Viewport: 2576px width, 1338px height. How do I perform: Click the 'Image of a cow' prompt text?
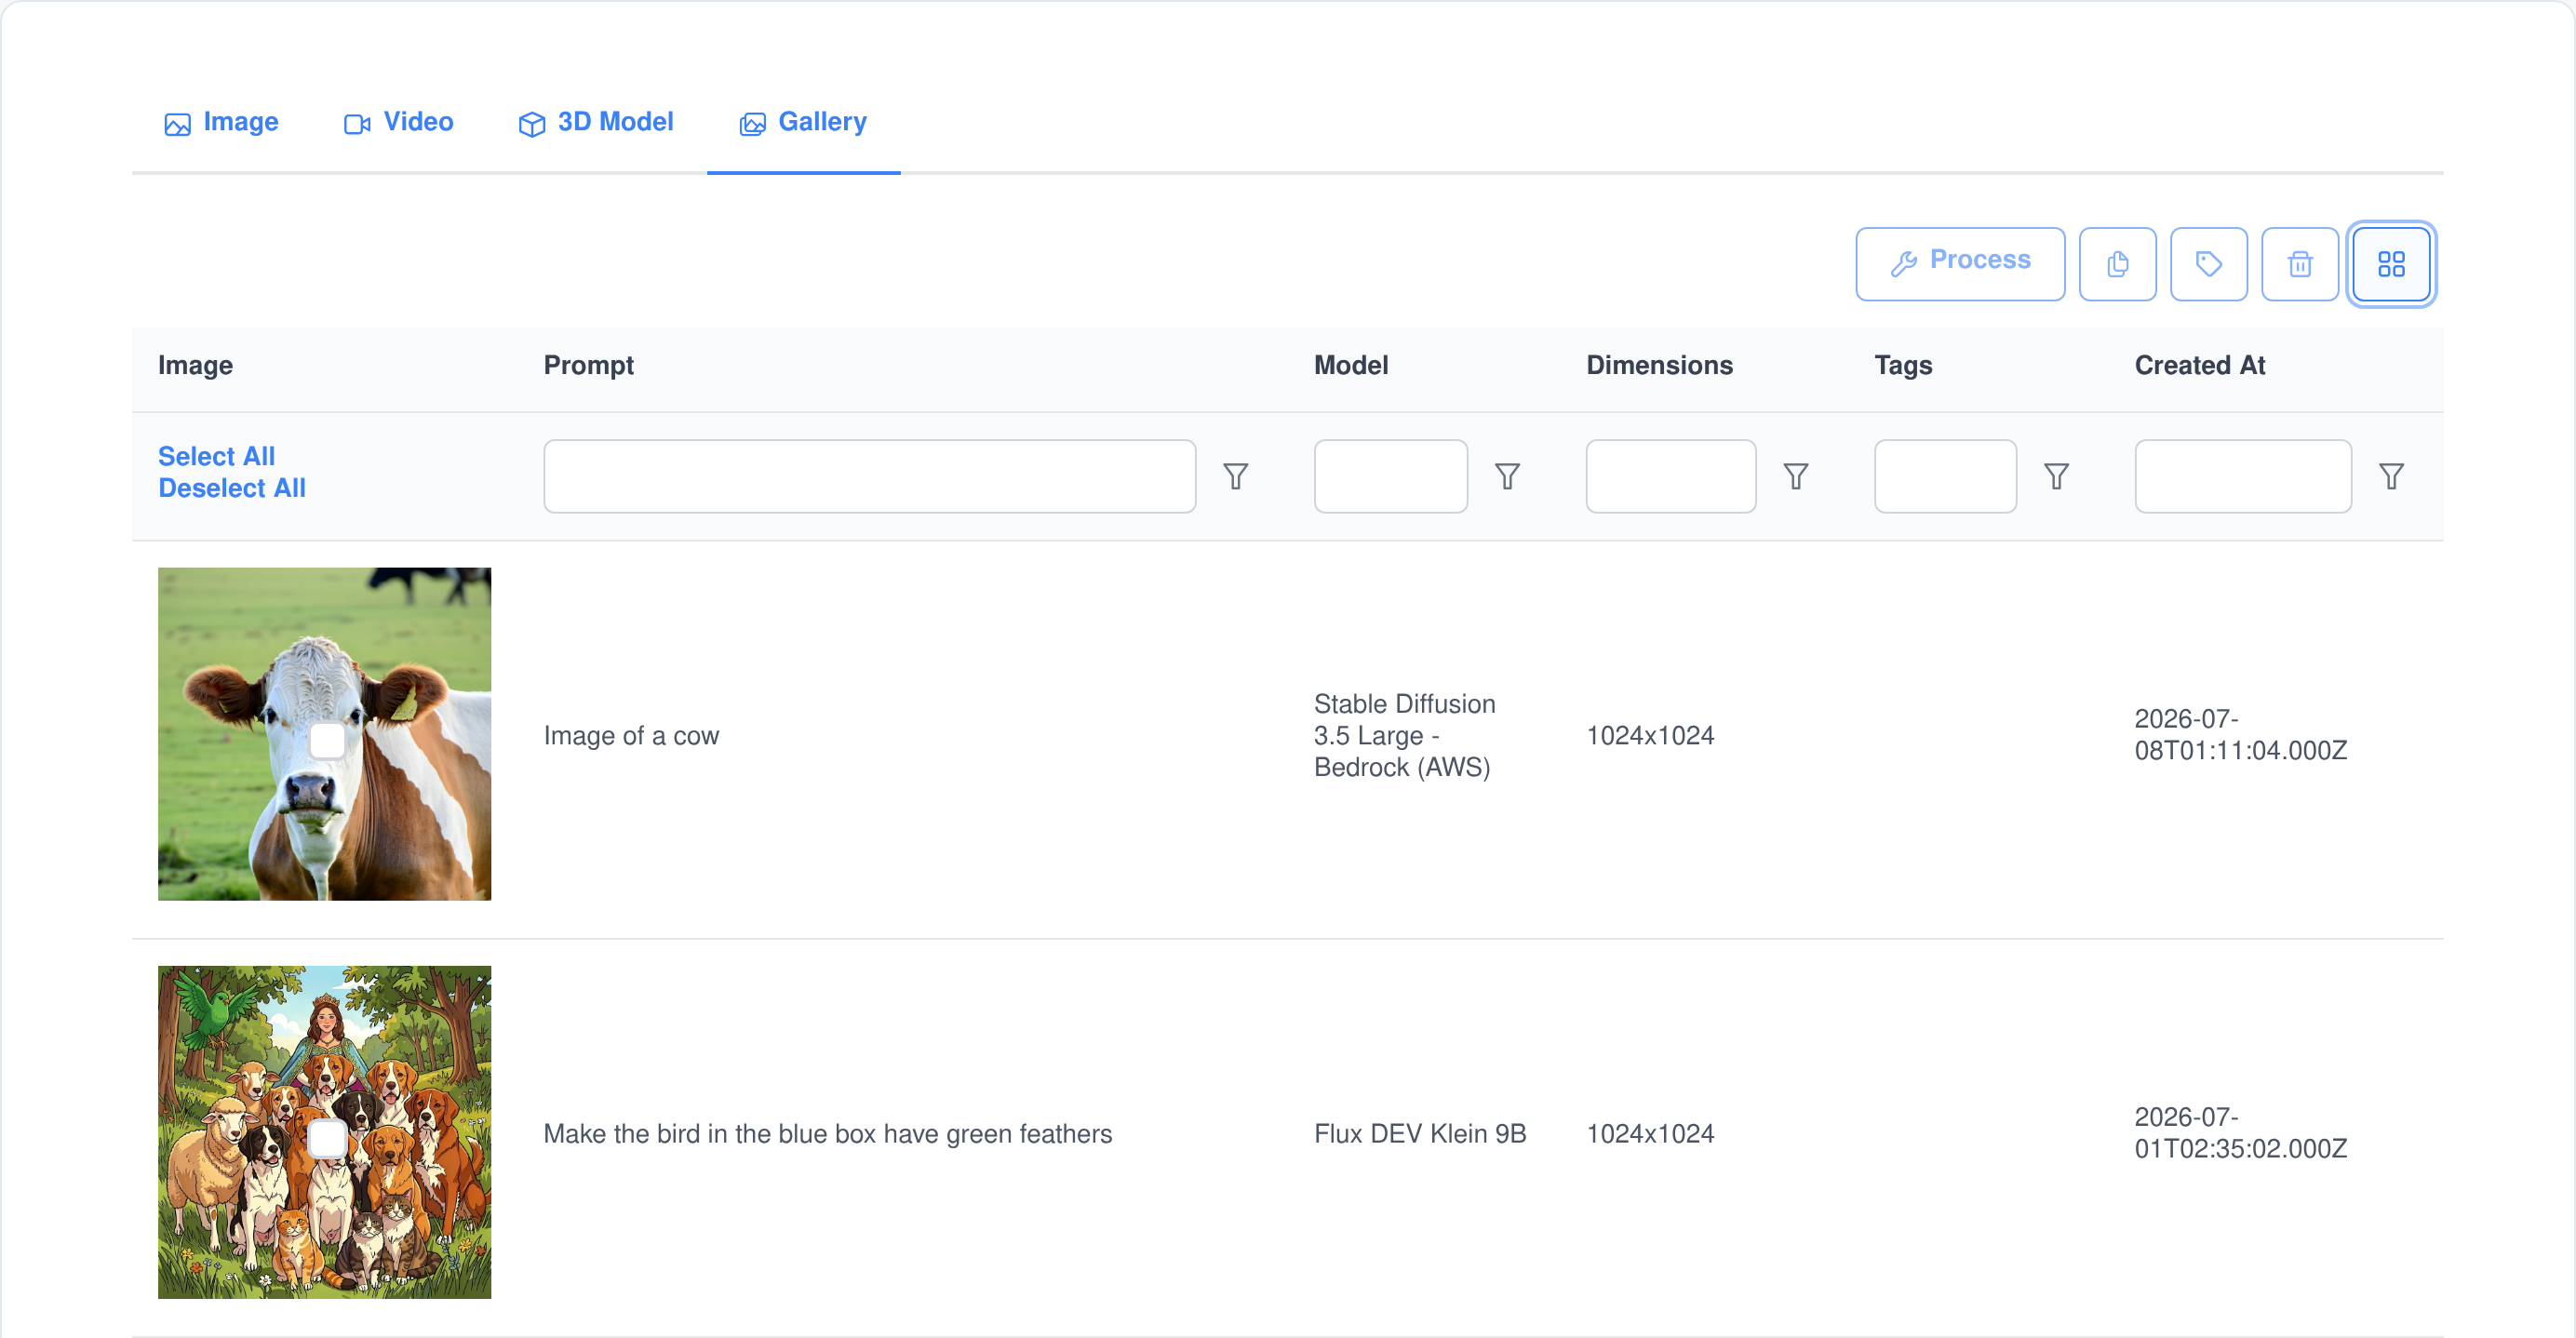631,736
